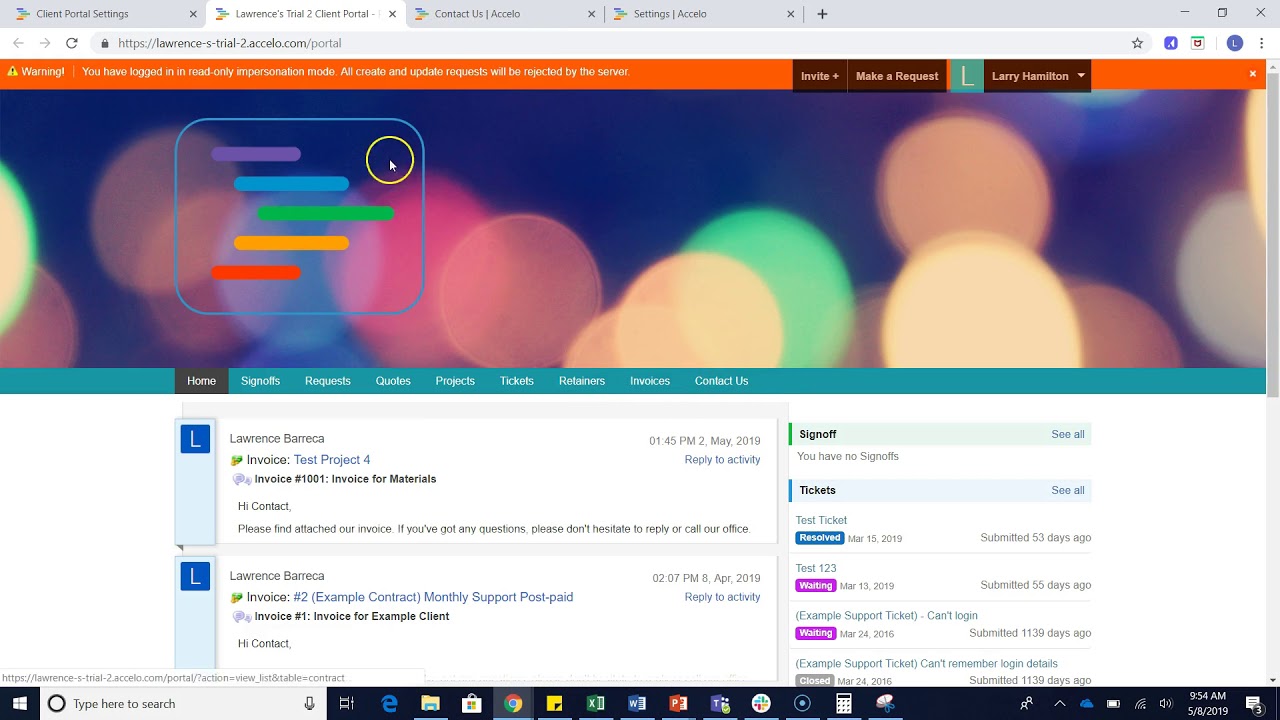Close the Contact Us | Accelo tab
Viewport: 1280px width, 720px height.
point(592,14)
